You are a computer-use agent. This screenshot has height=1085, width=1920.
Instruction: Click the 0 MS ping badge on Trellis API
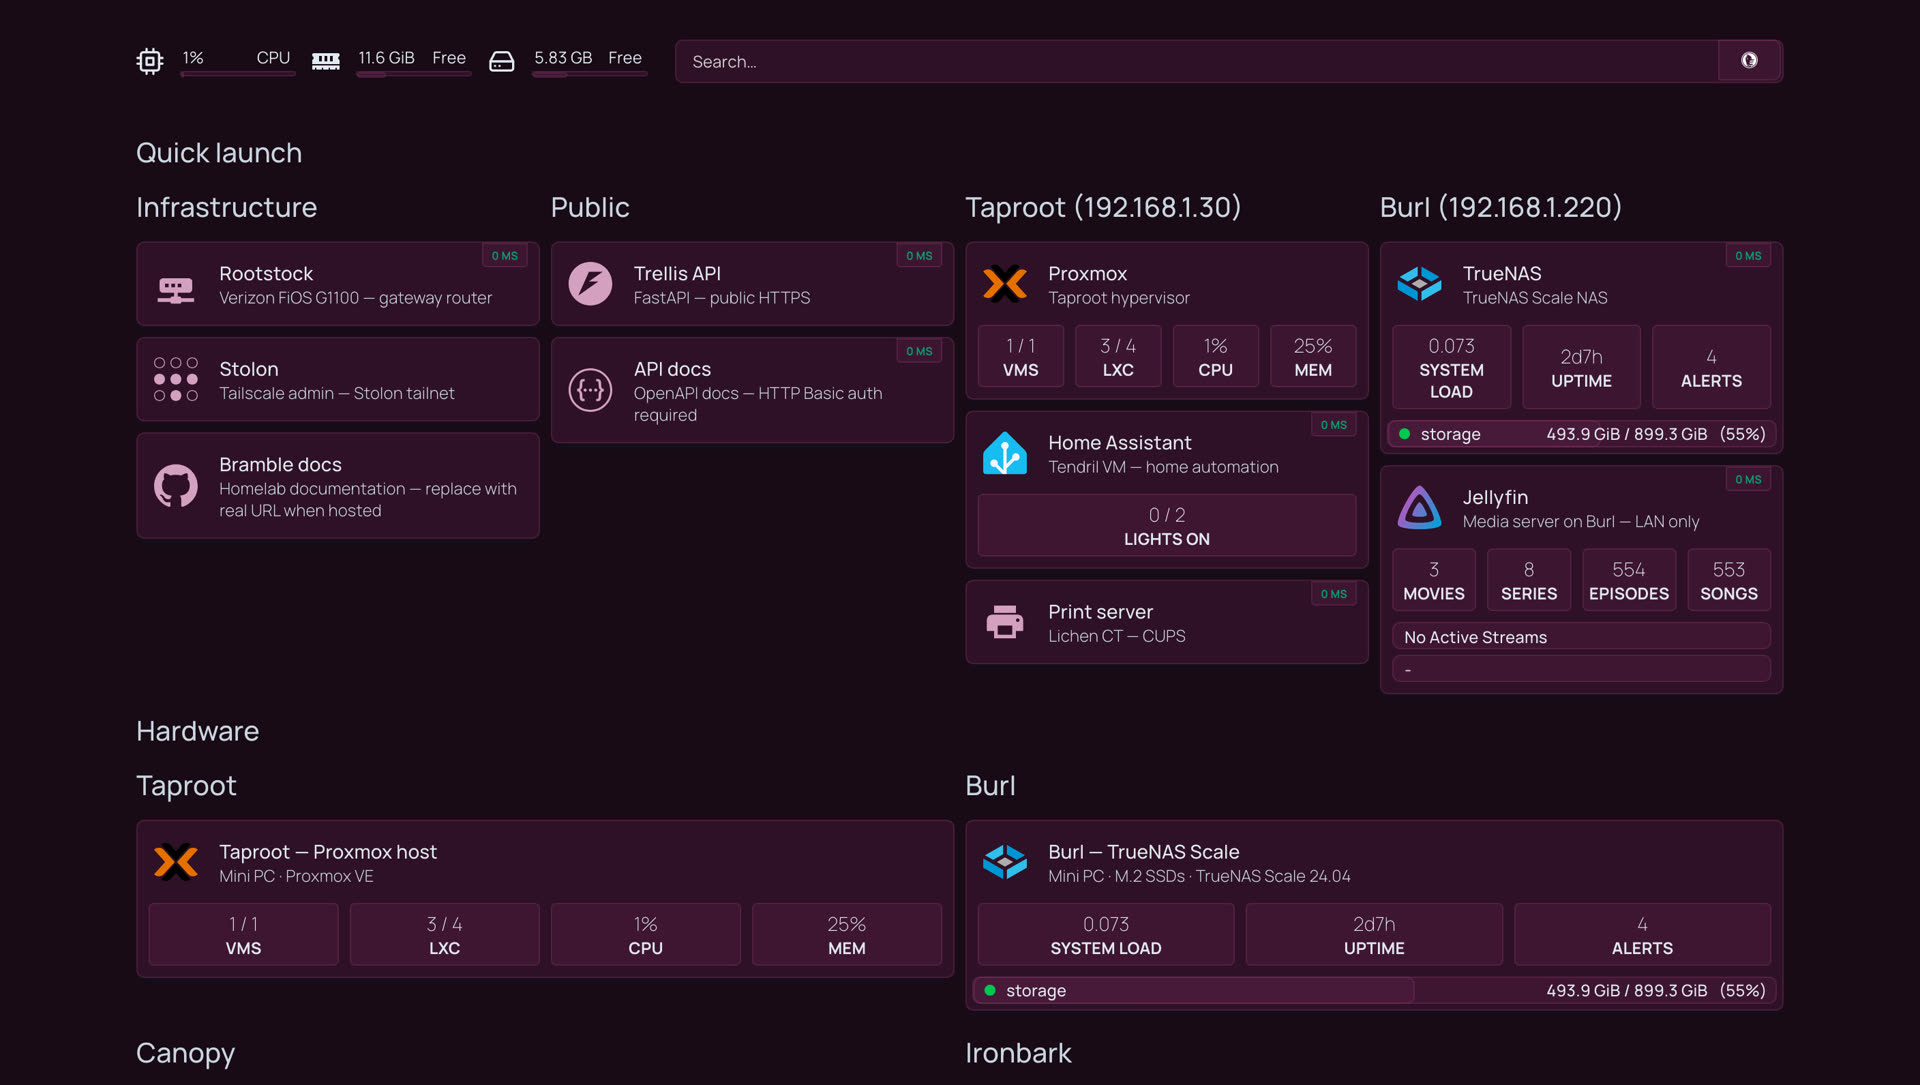click(919, 256)
